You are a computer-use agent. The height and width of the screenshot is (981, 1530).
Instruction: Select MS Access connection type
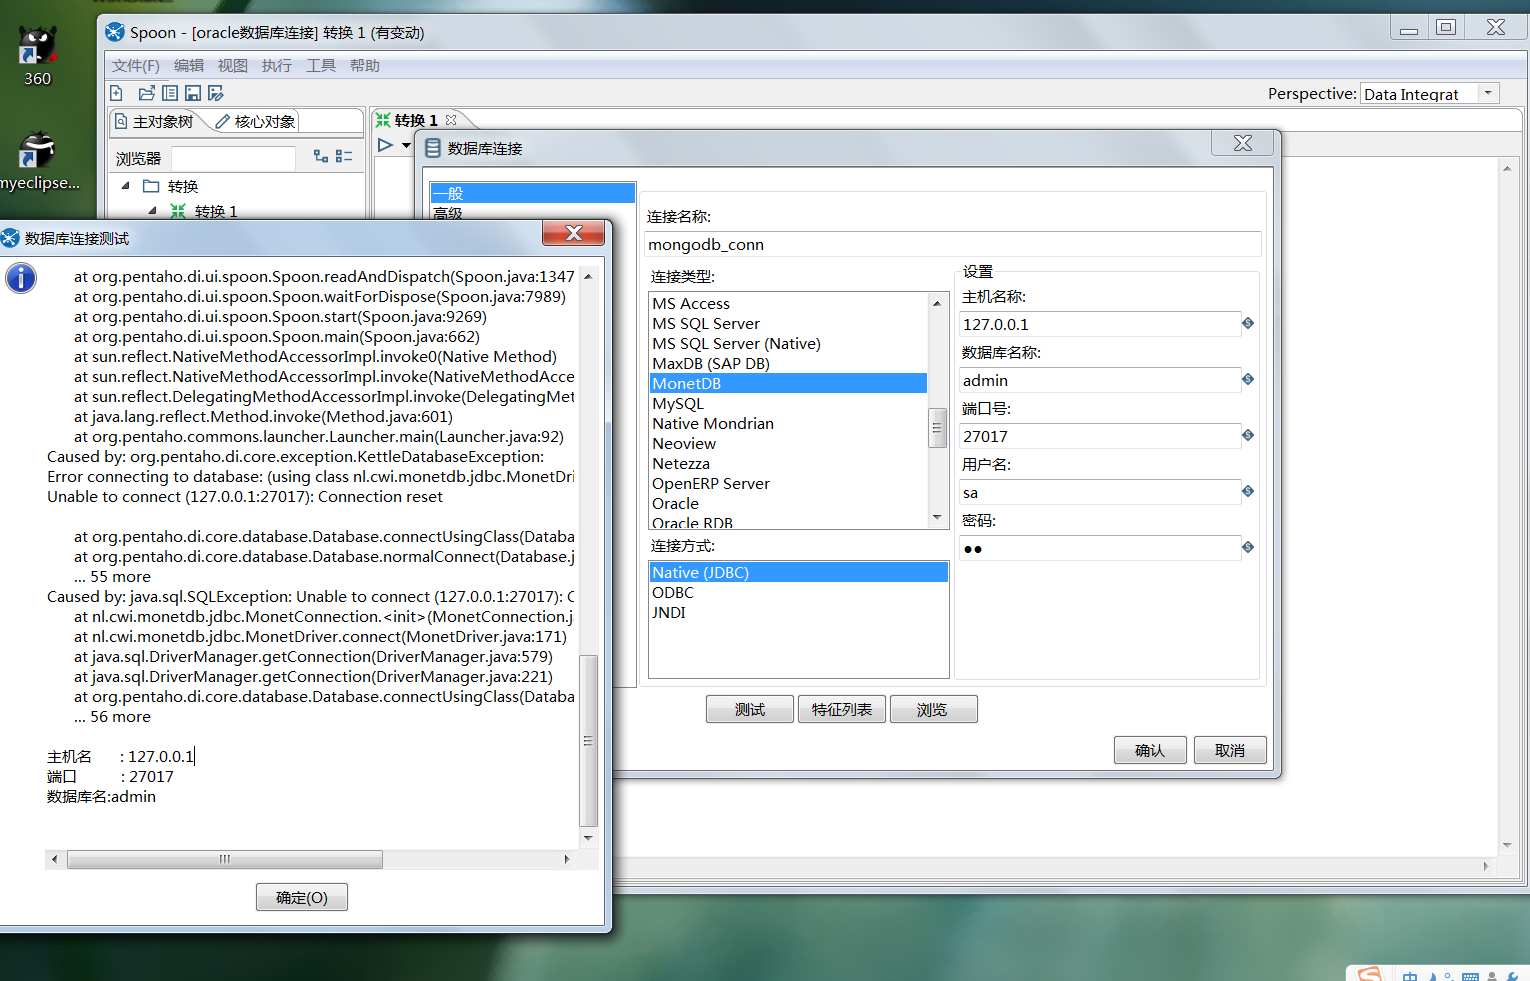coord(789,303)
